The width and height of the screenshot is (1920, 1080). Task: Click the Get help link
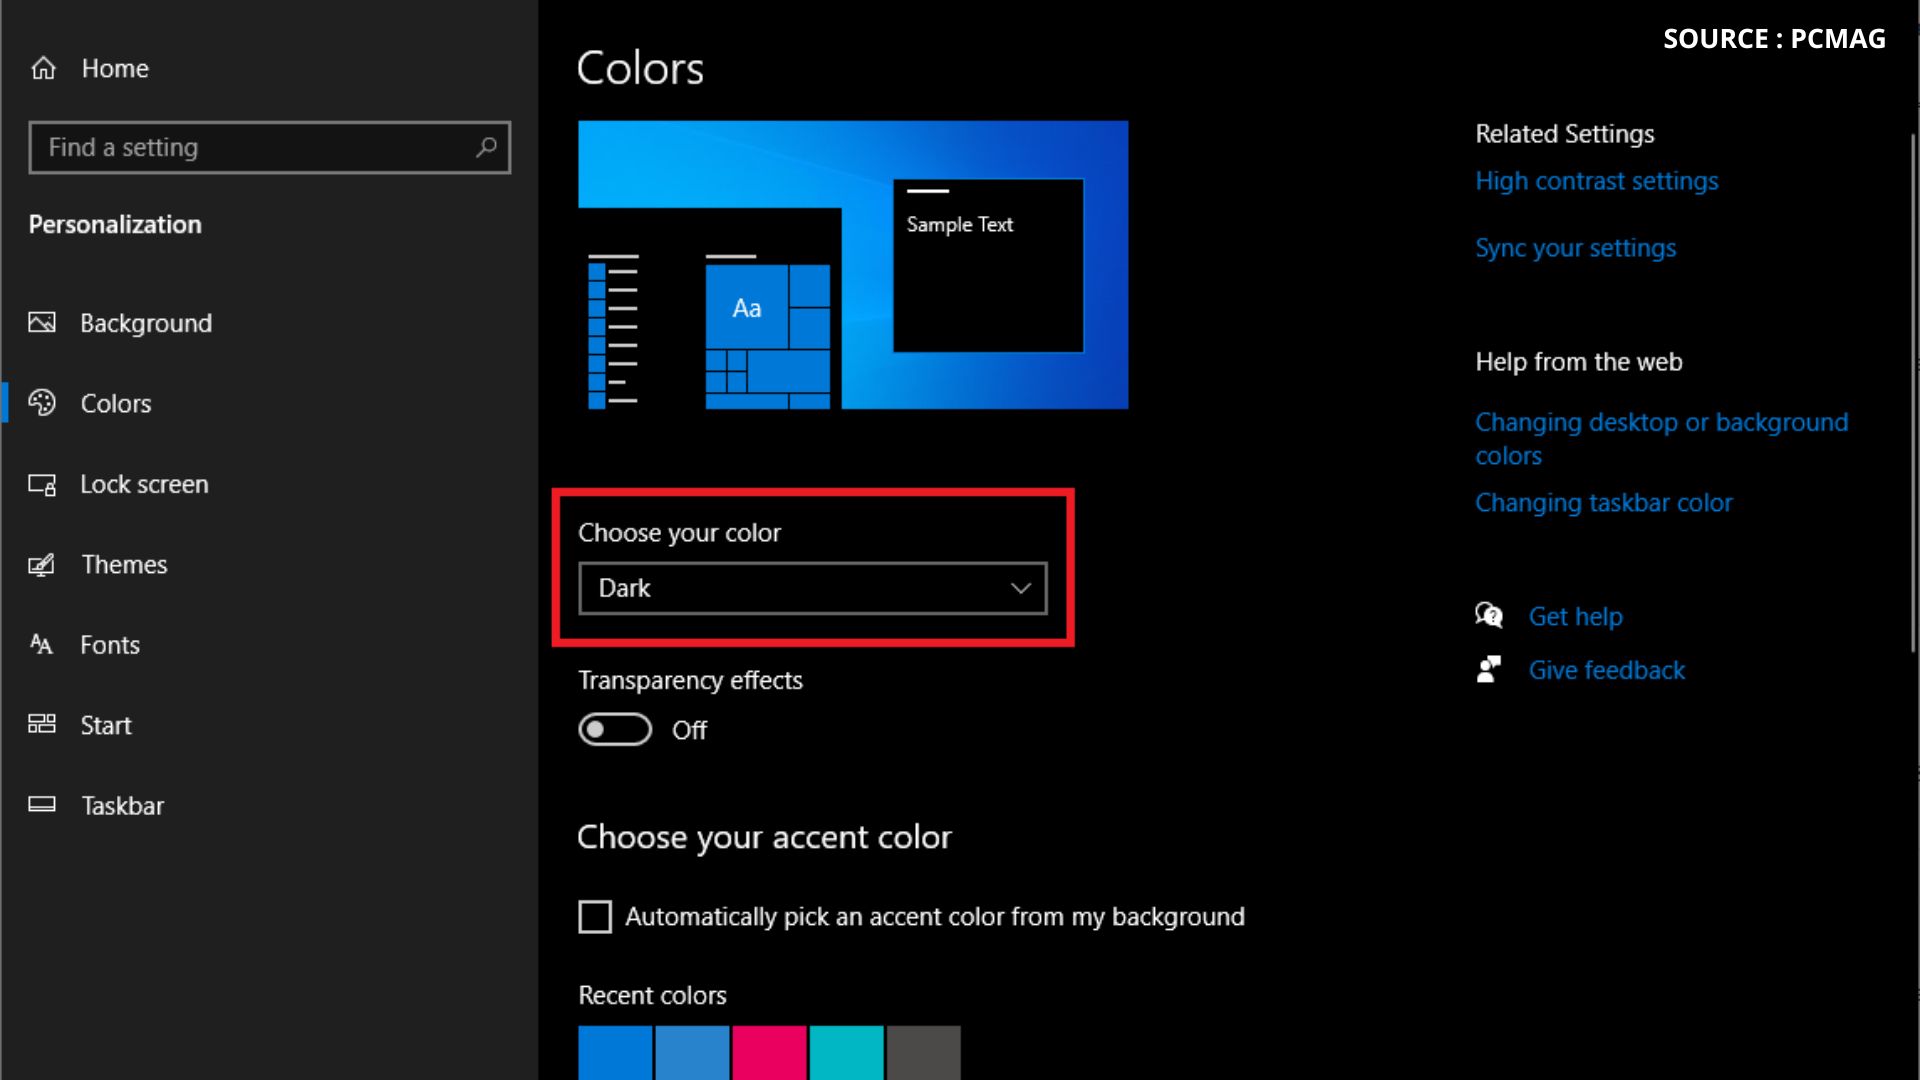pos(1575,616)
